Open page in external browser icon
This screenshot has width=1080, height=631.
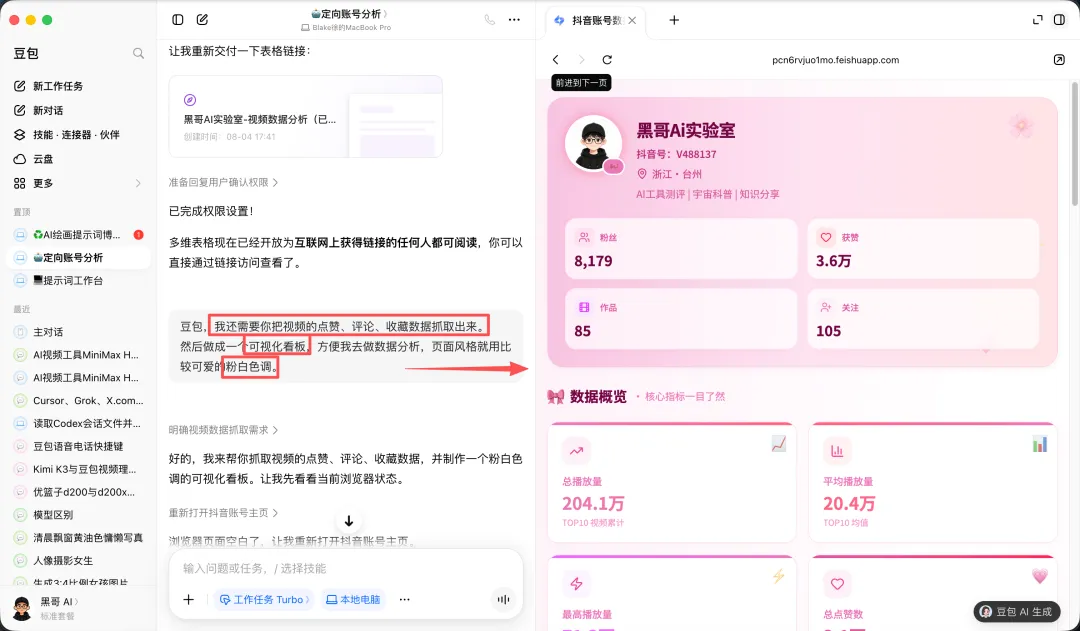coord(1059,60)
